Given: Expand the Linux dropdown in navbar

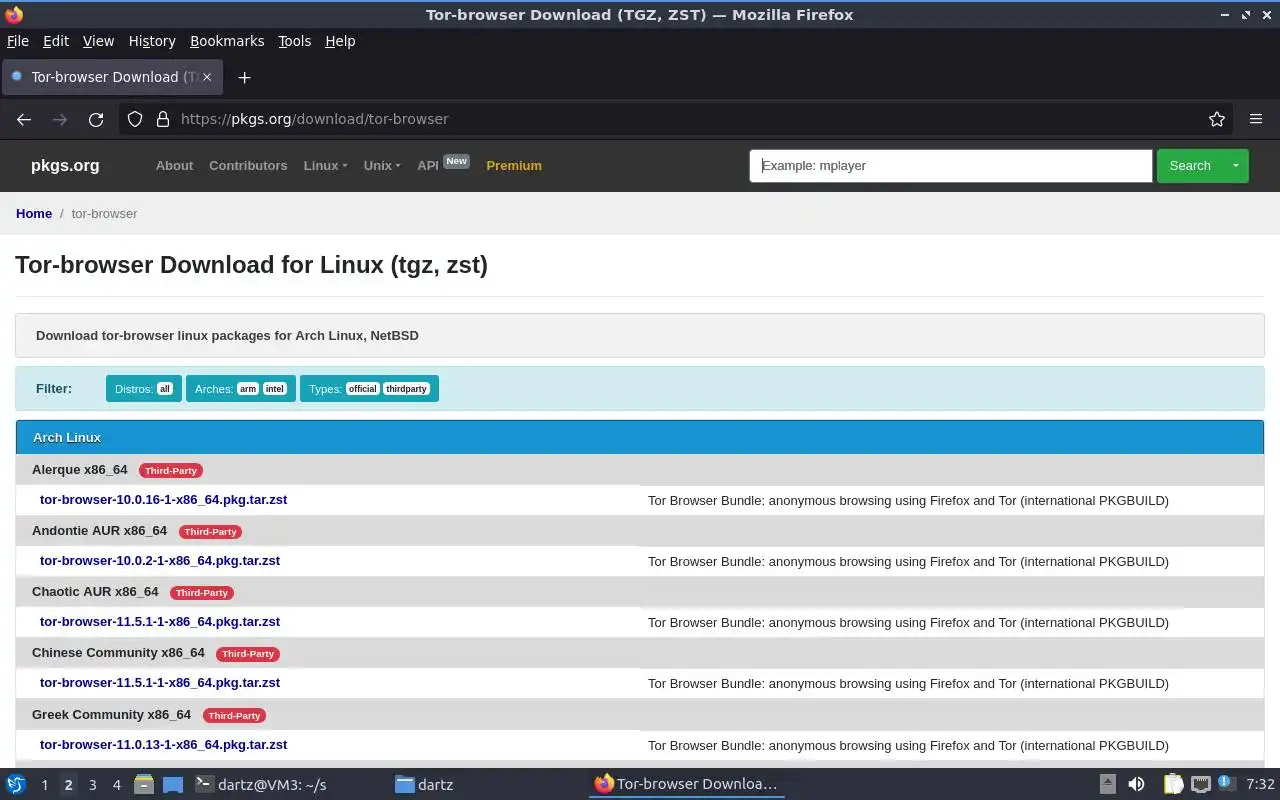Looking at the screenshot, I should [325, 166].
